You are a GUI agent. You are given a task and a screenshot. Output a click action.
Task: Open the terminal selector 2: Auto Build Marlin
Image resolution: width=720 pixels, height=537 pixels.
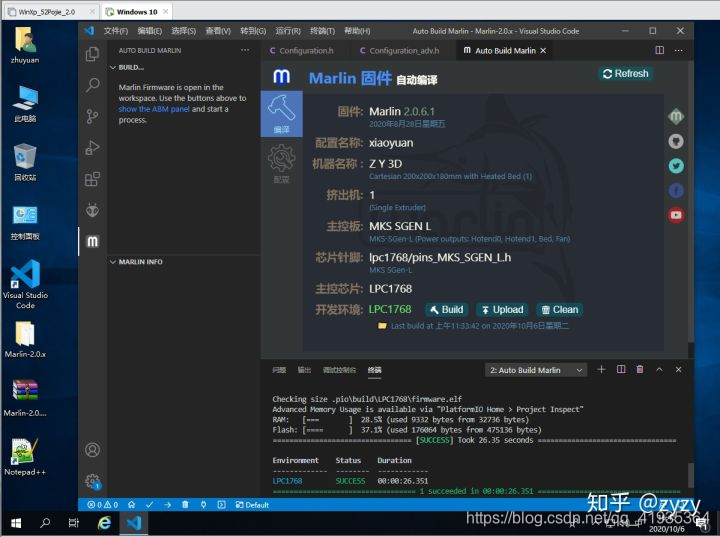click(536, 370)
